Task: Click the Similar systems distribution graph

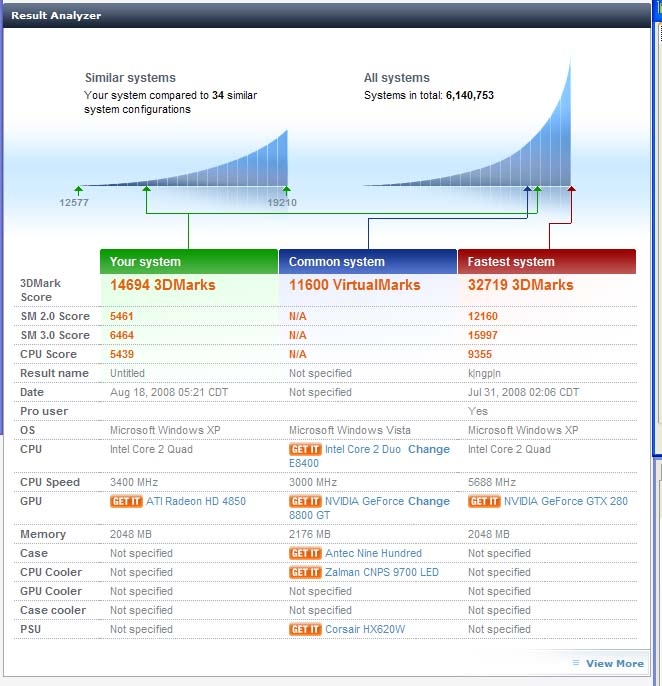Action: pyautogui.click(x=184, y=160)
